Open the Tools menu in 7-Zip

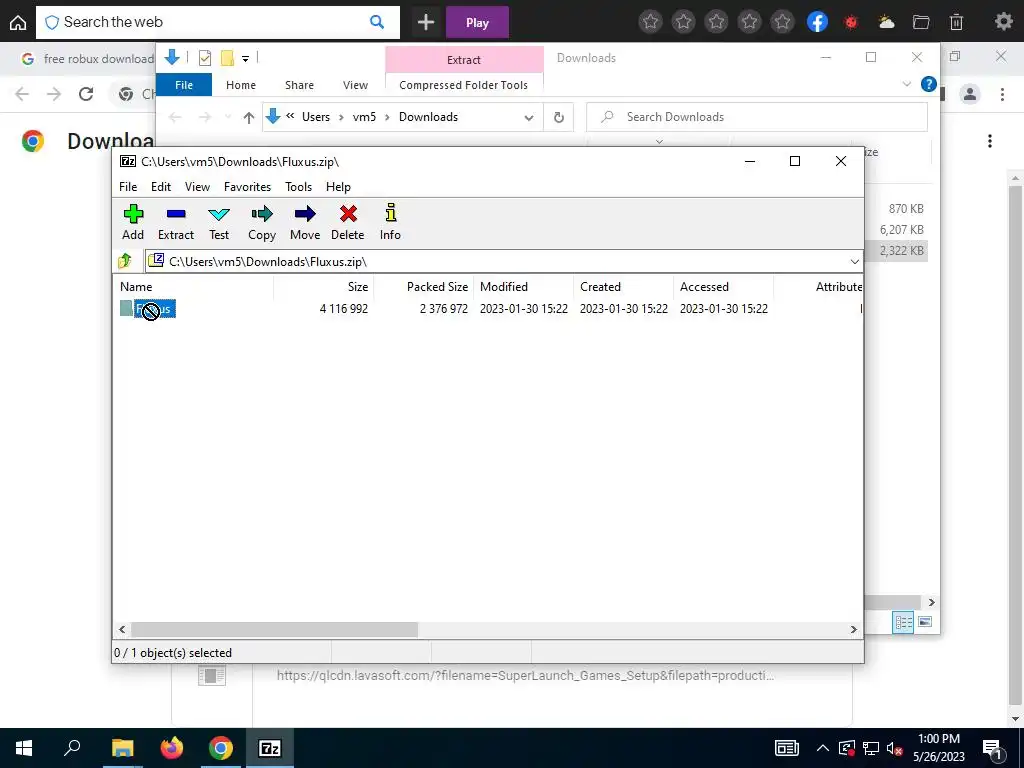pyautogui.click(x=298, y=187)
